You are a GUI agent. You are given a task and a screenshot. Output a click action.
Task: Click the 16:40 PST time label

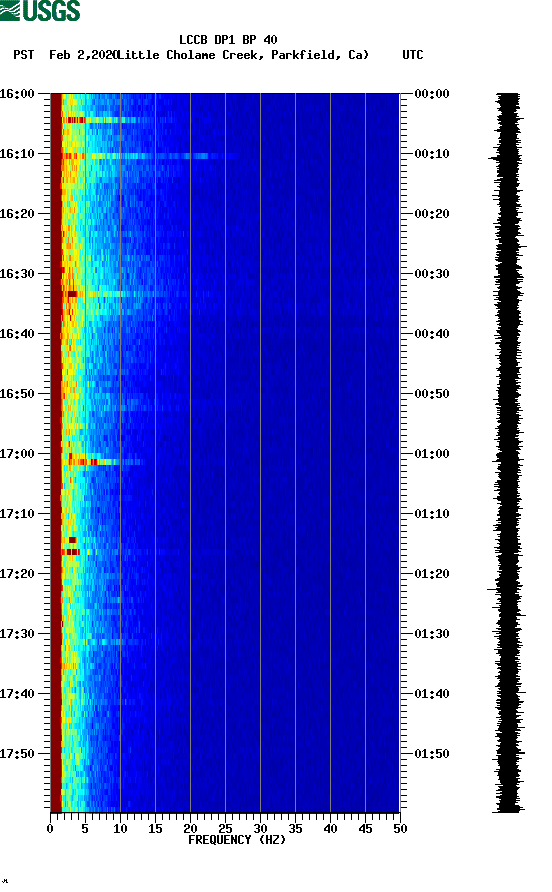17,334
